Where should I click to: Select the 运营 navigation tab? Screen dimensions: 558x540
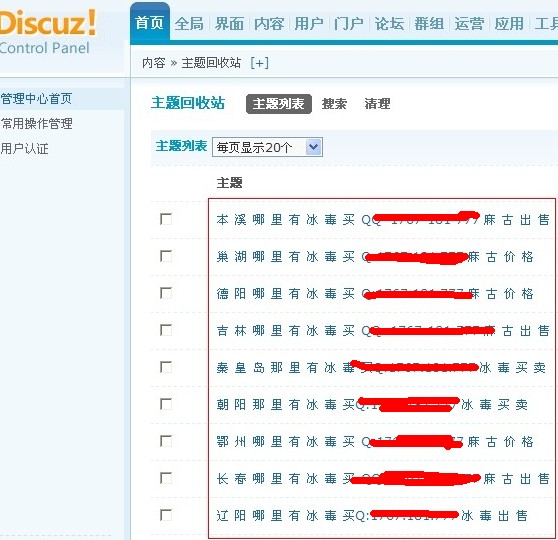[469, 24]
